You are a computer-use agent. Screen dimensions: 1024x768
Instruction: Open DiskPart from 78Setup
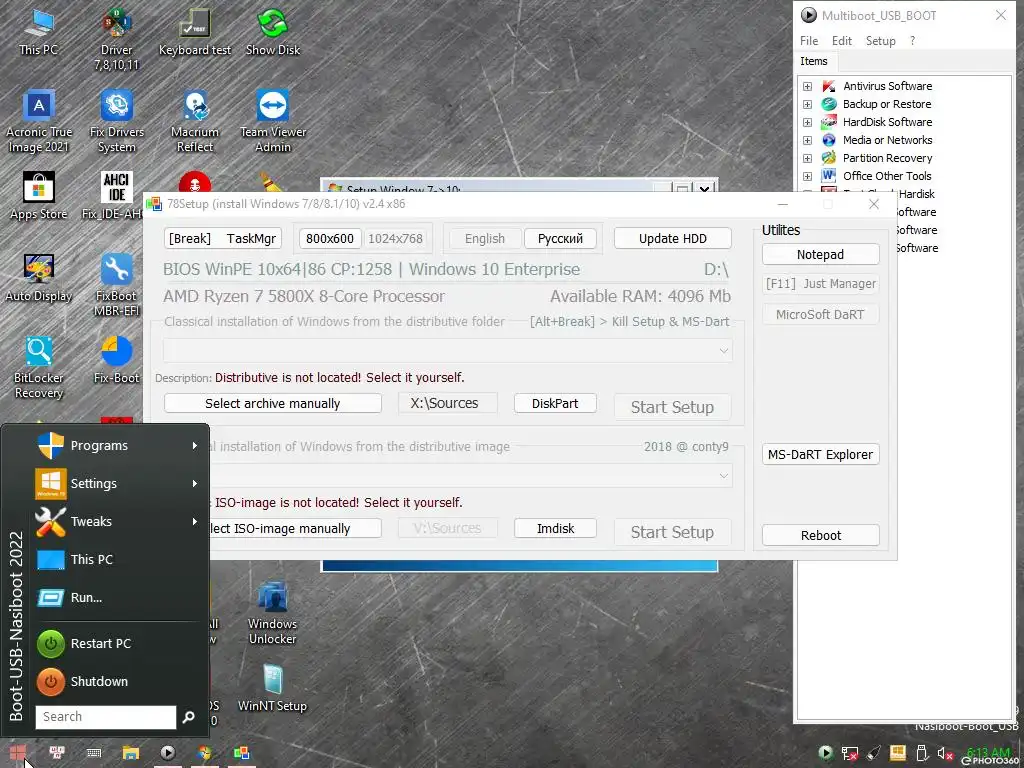[x=555, y=403]
